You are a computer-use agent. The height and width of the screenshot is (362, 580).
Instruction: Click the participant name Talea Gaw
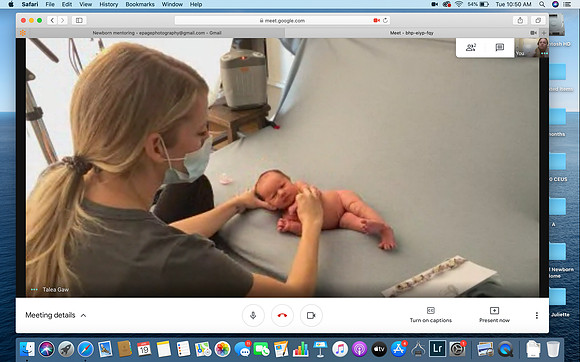[x=55, y=290]
